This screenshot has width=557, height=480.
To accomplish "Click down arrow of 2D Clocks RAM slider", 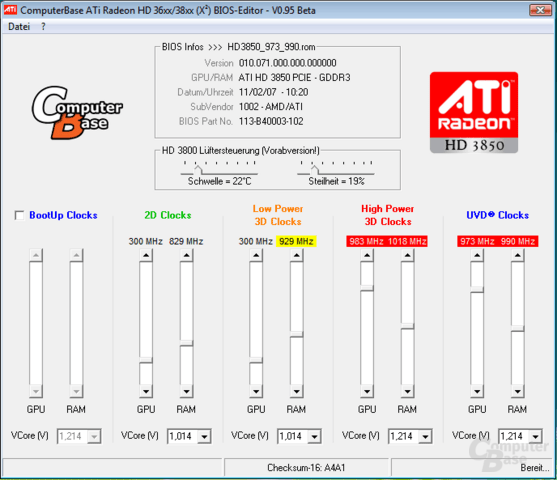I will pos(186,392).
